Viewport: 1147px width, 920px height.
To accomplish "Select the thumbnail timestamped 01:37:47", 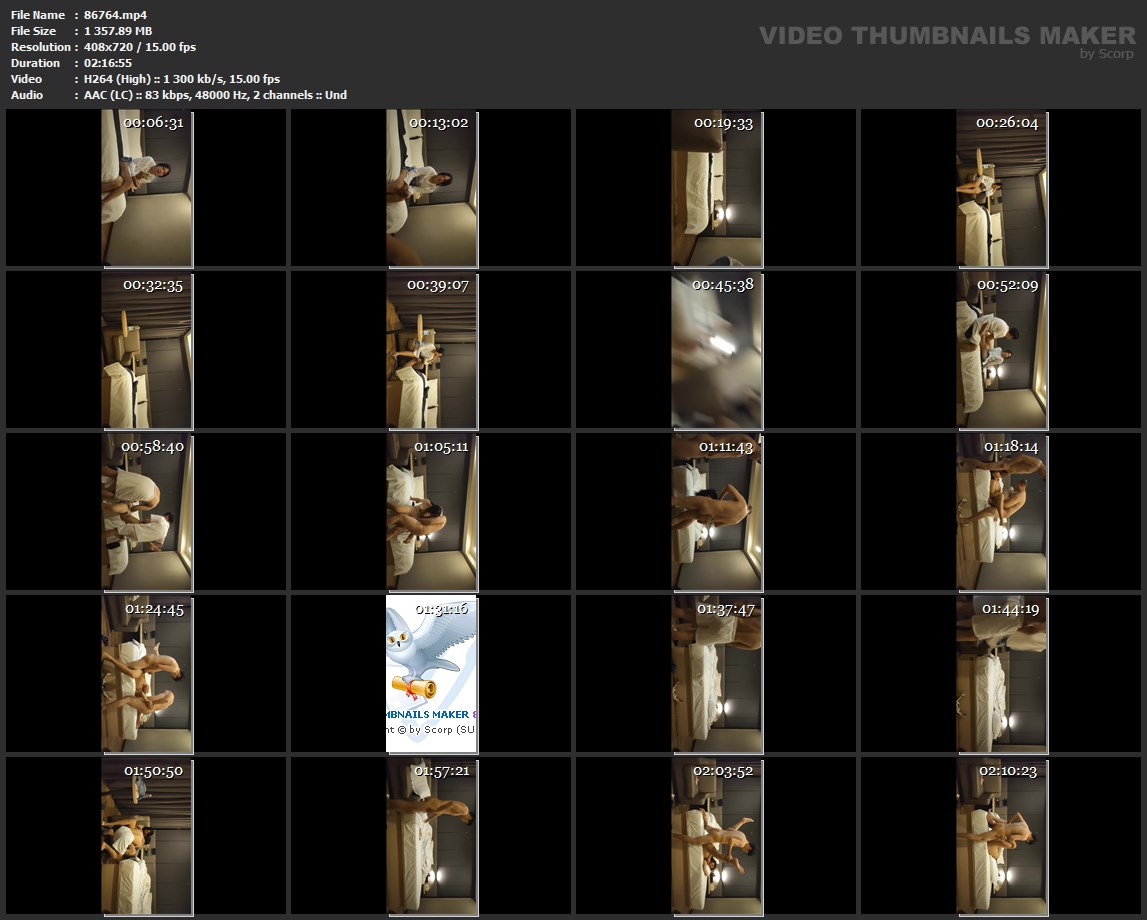I will click(x=716, y=674).
